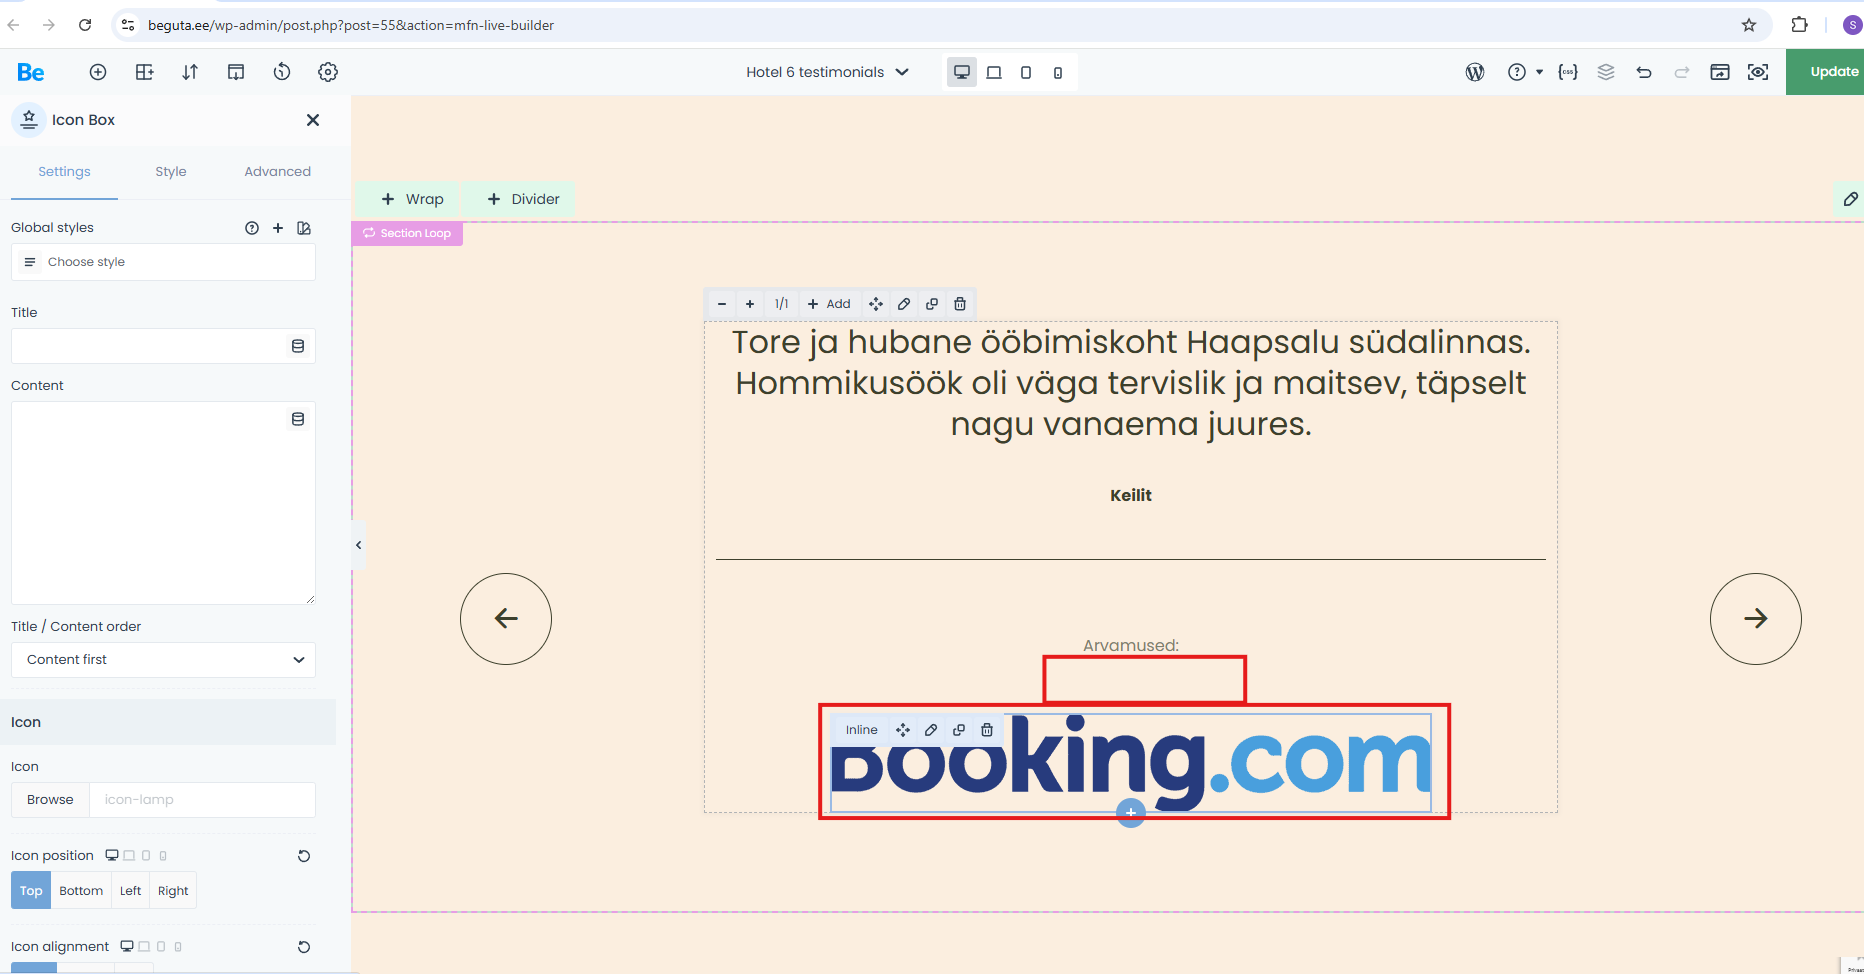Screen dimensions: 1864x974
Task: Switch to the Advanced tab
Action: pyautogui.click(x=277, y=172)
